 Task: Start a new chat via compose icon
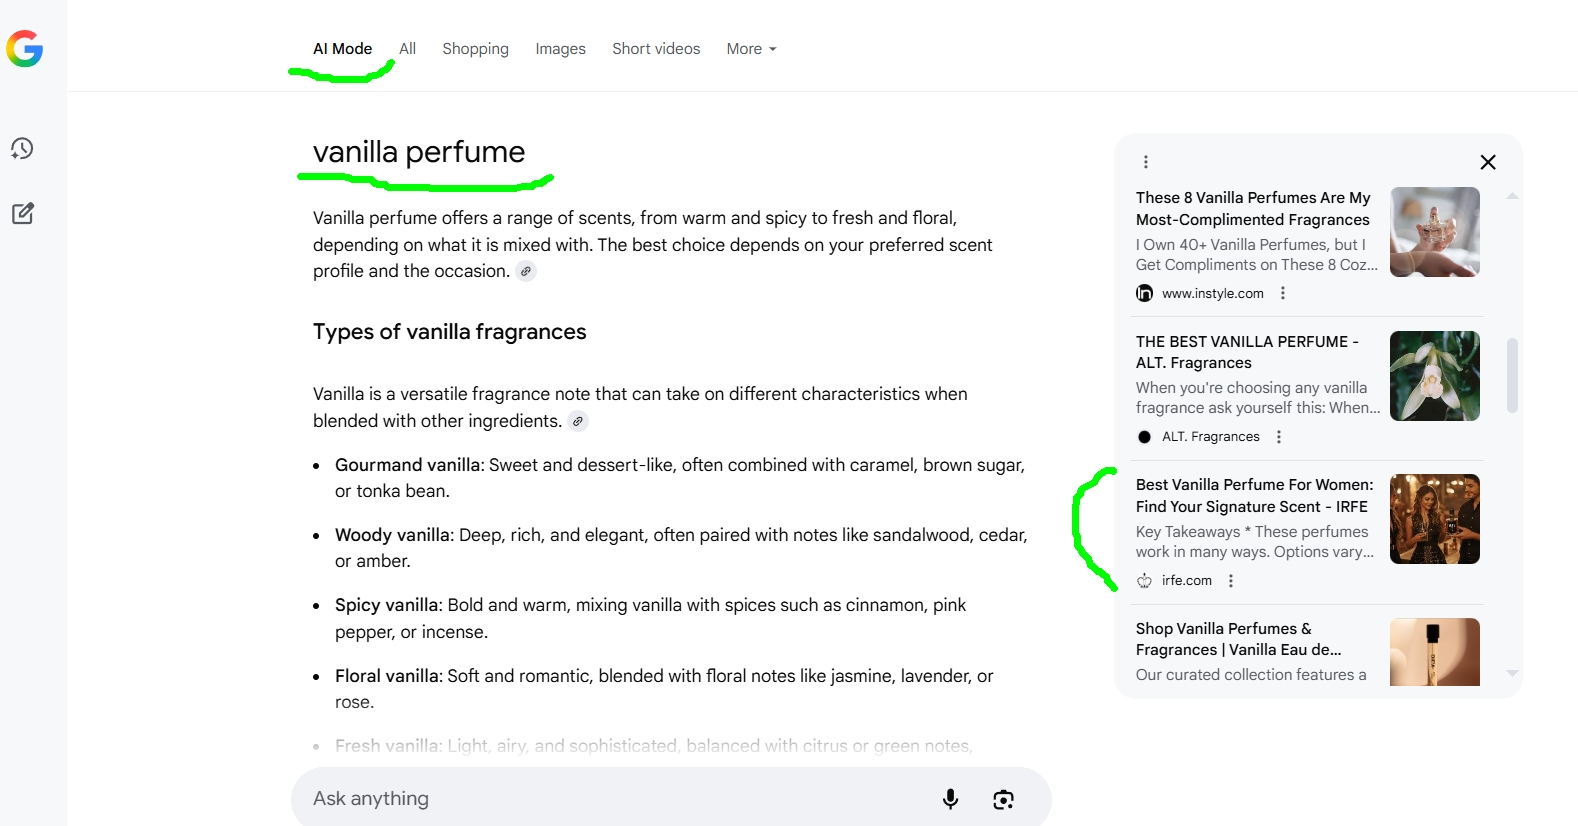pyautogui.click(x=22, y=213)
